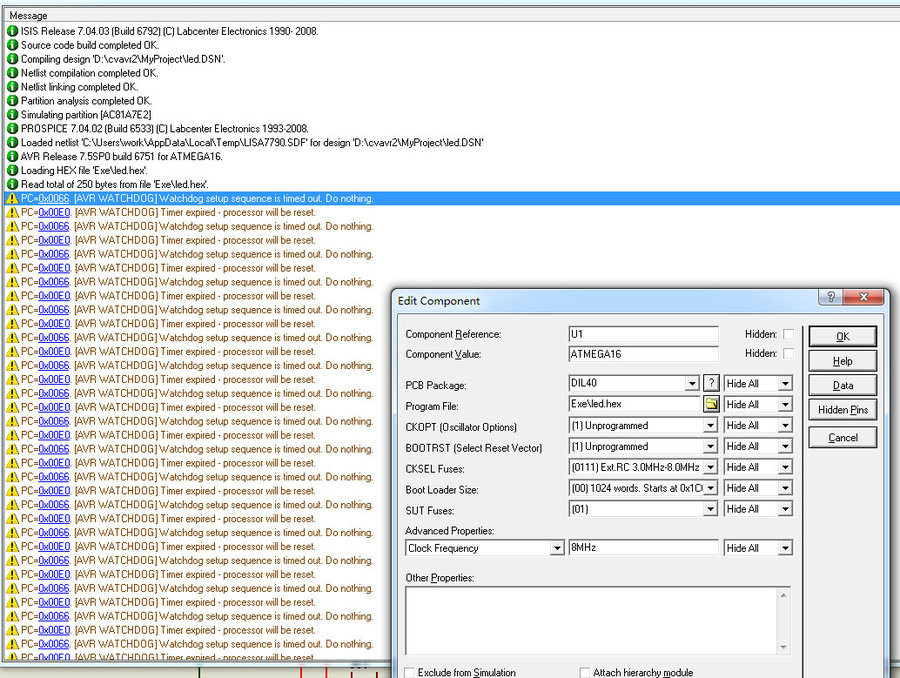This screenshot has width=900, height=678.
Task: Click the PCB Package question mark button
Action: 711,383
